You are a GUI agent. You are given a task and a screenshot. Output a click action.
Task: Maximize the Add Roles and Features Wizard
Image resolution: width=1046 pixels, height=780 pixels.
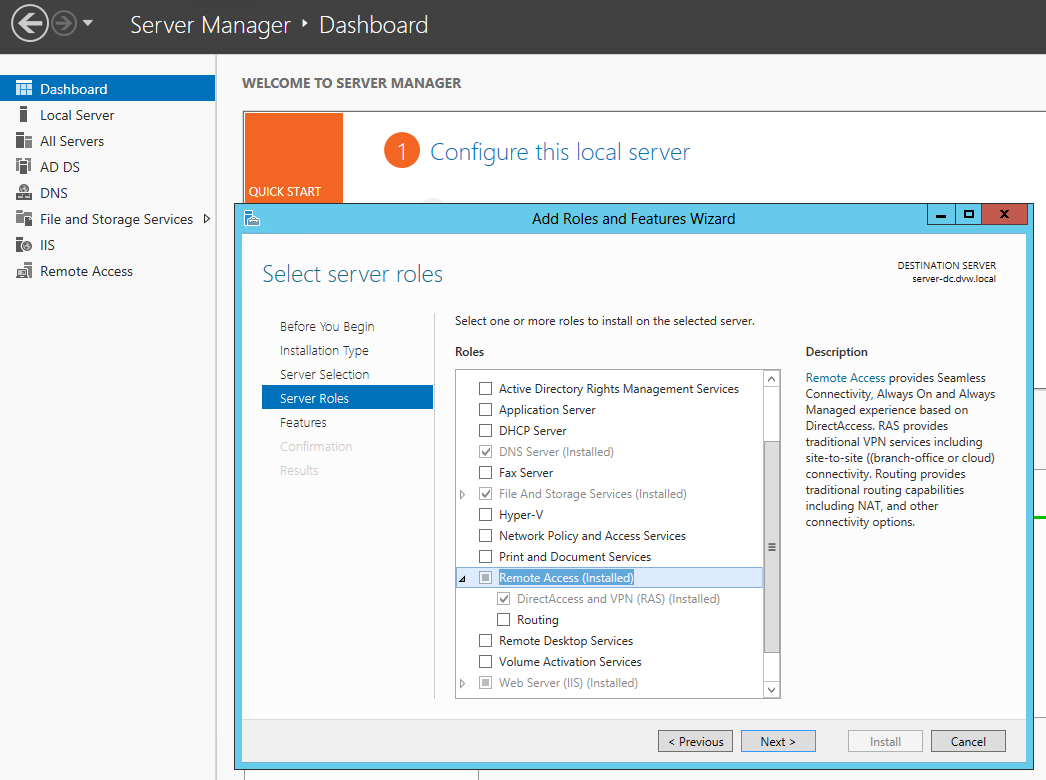(x=969, y=214)
